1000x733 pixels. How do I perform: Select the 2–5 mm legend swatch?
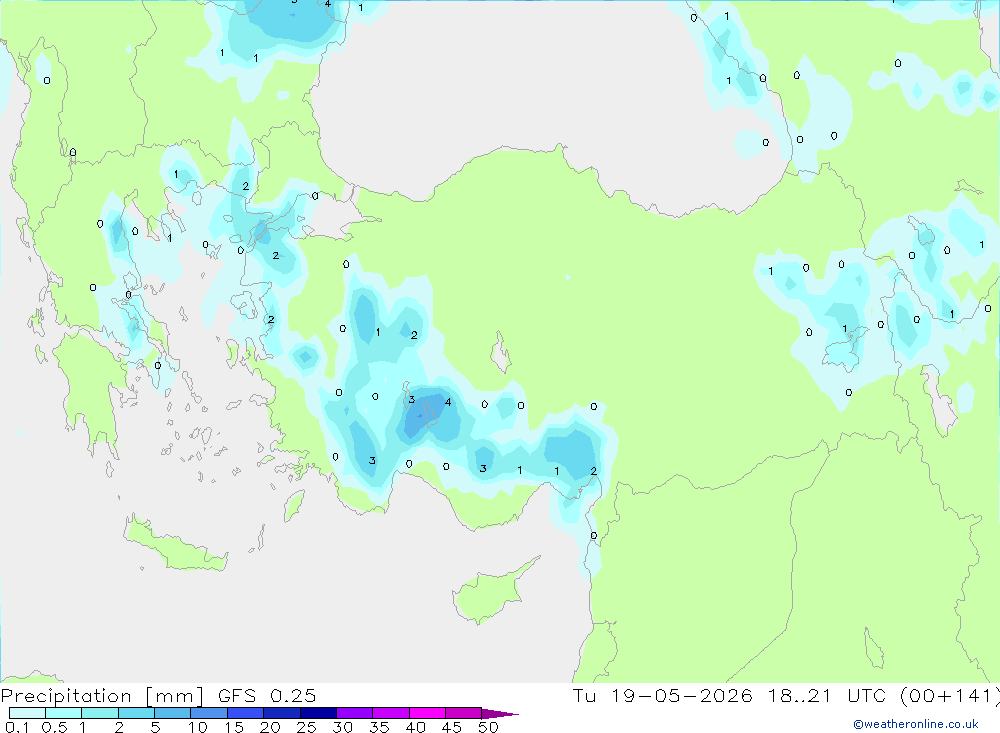point(136,713)
